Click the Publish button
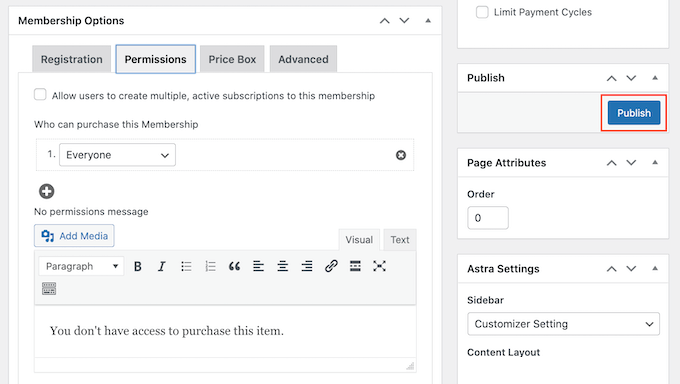680x384 pixels. pos(634,113)
